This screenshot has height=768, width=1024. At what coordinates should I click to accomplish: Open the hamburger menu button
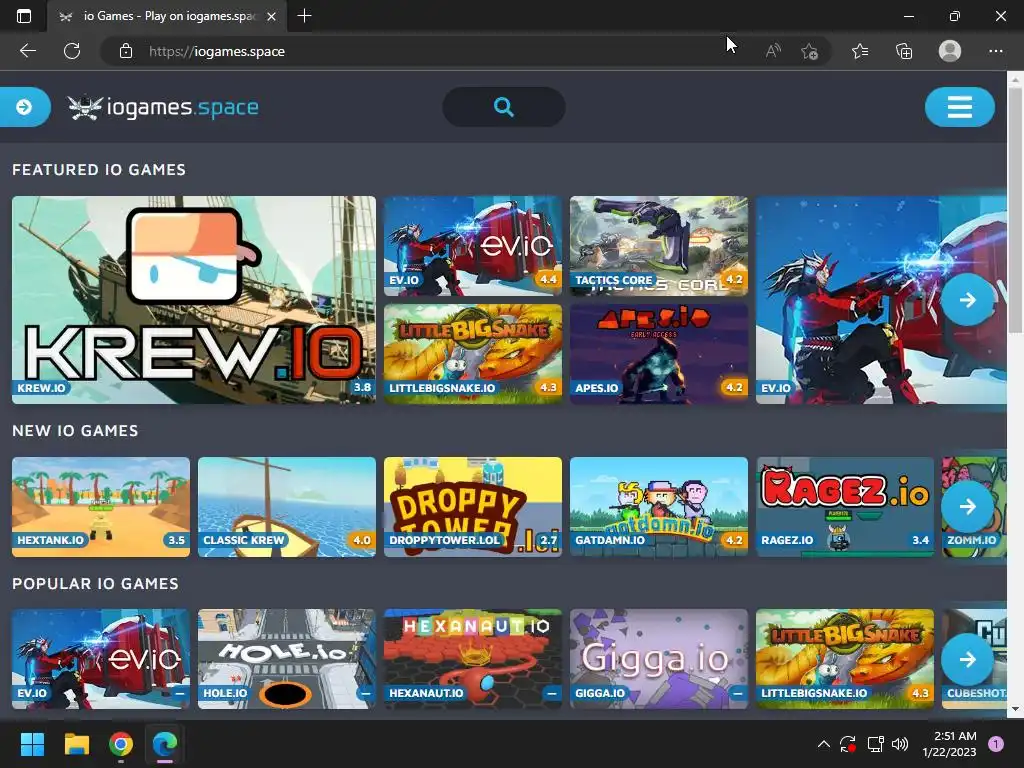coord(959,107)
